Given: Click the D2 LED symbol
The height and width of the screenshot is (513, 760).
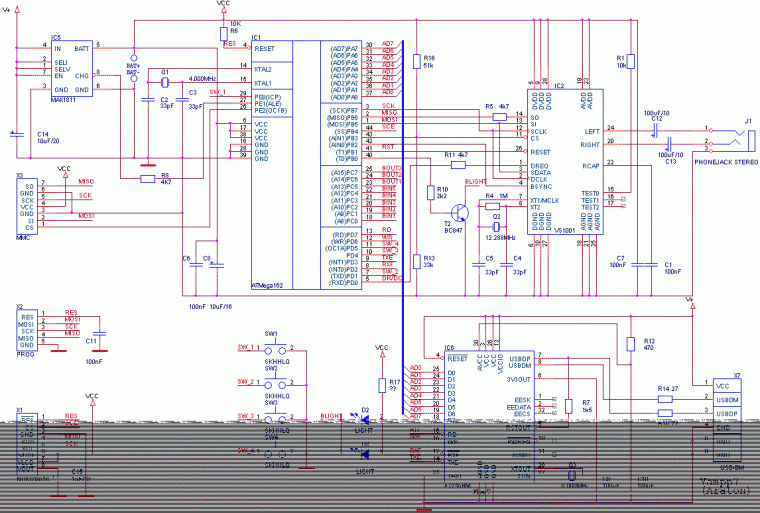Looking at the screenshot, I should click(364, 419).
